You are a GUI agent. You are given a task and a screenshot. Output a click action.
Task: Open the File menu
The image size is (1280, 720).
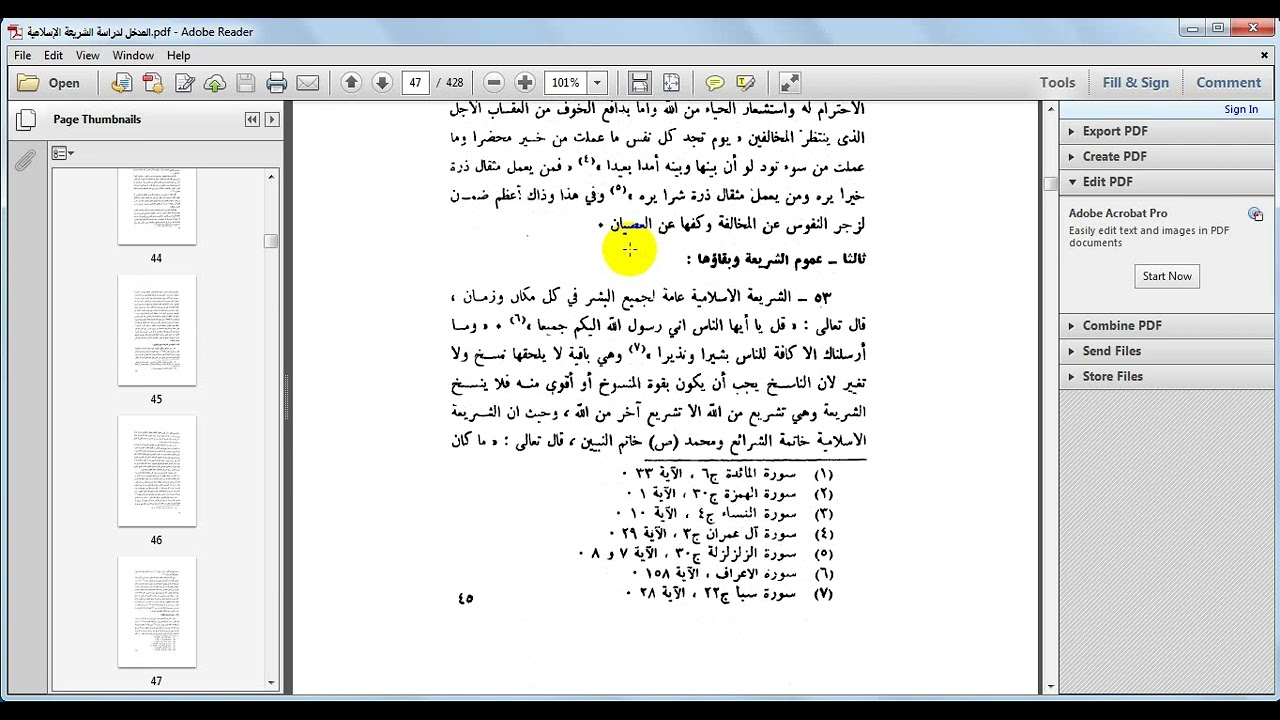coord(22,56)
